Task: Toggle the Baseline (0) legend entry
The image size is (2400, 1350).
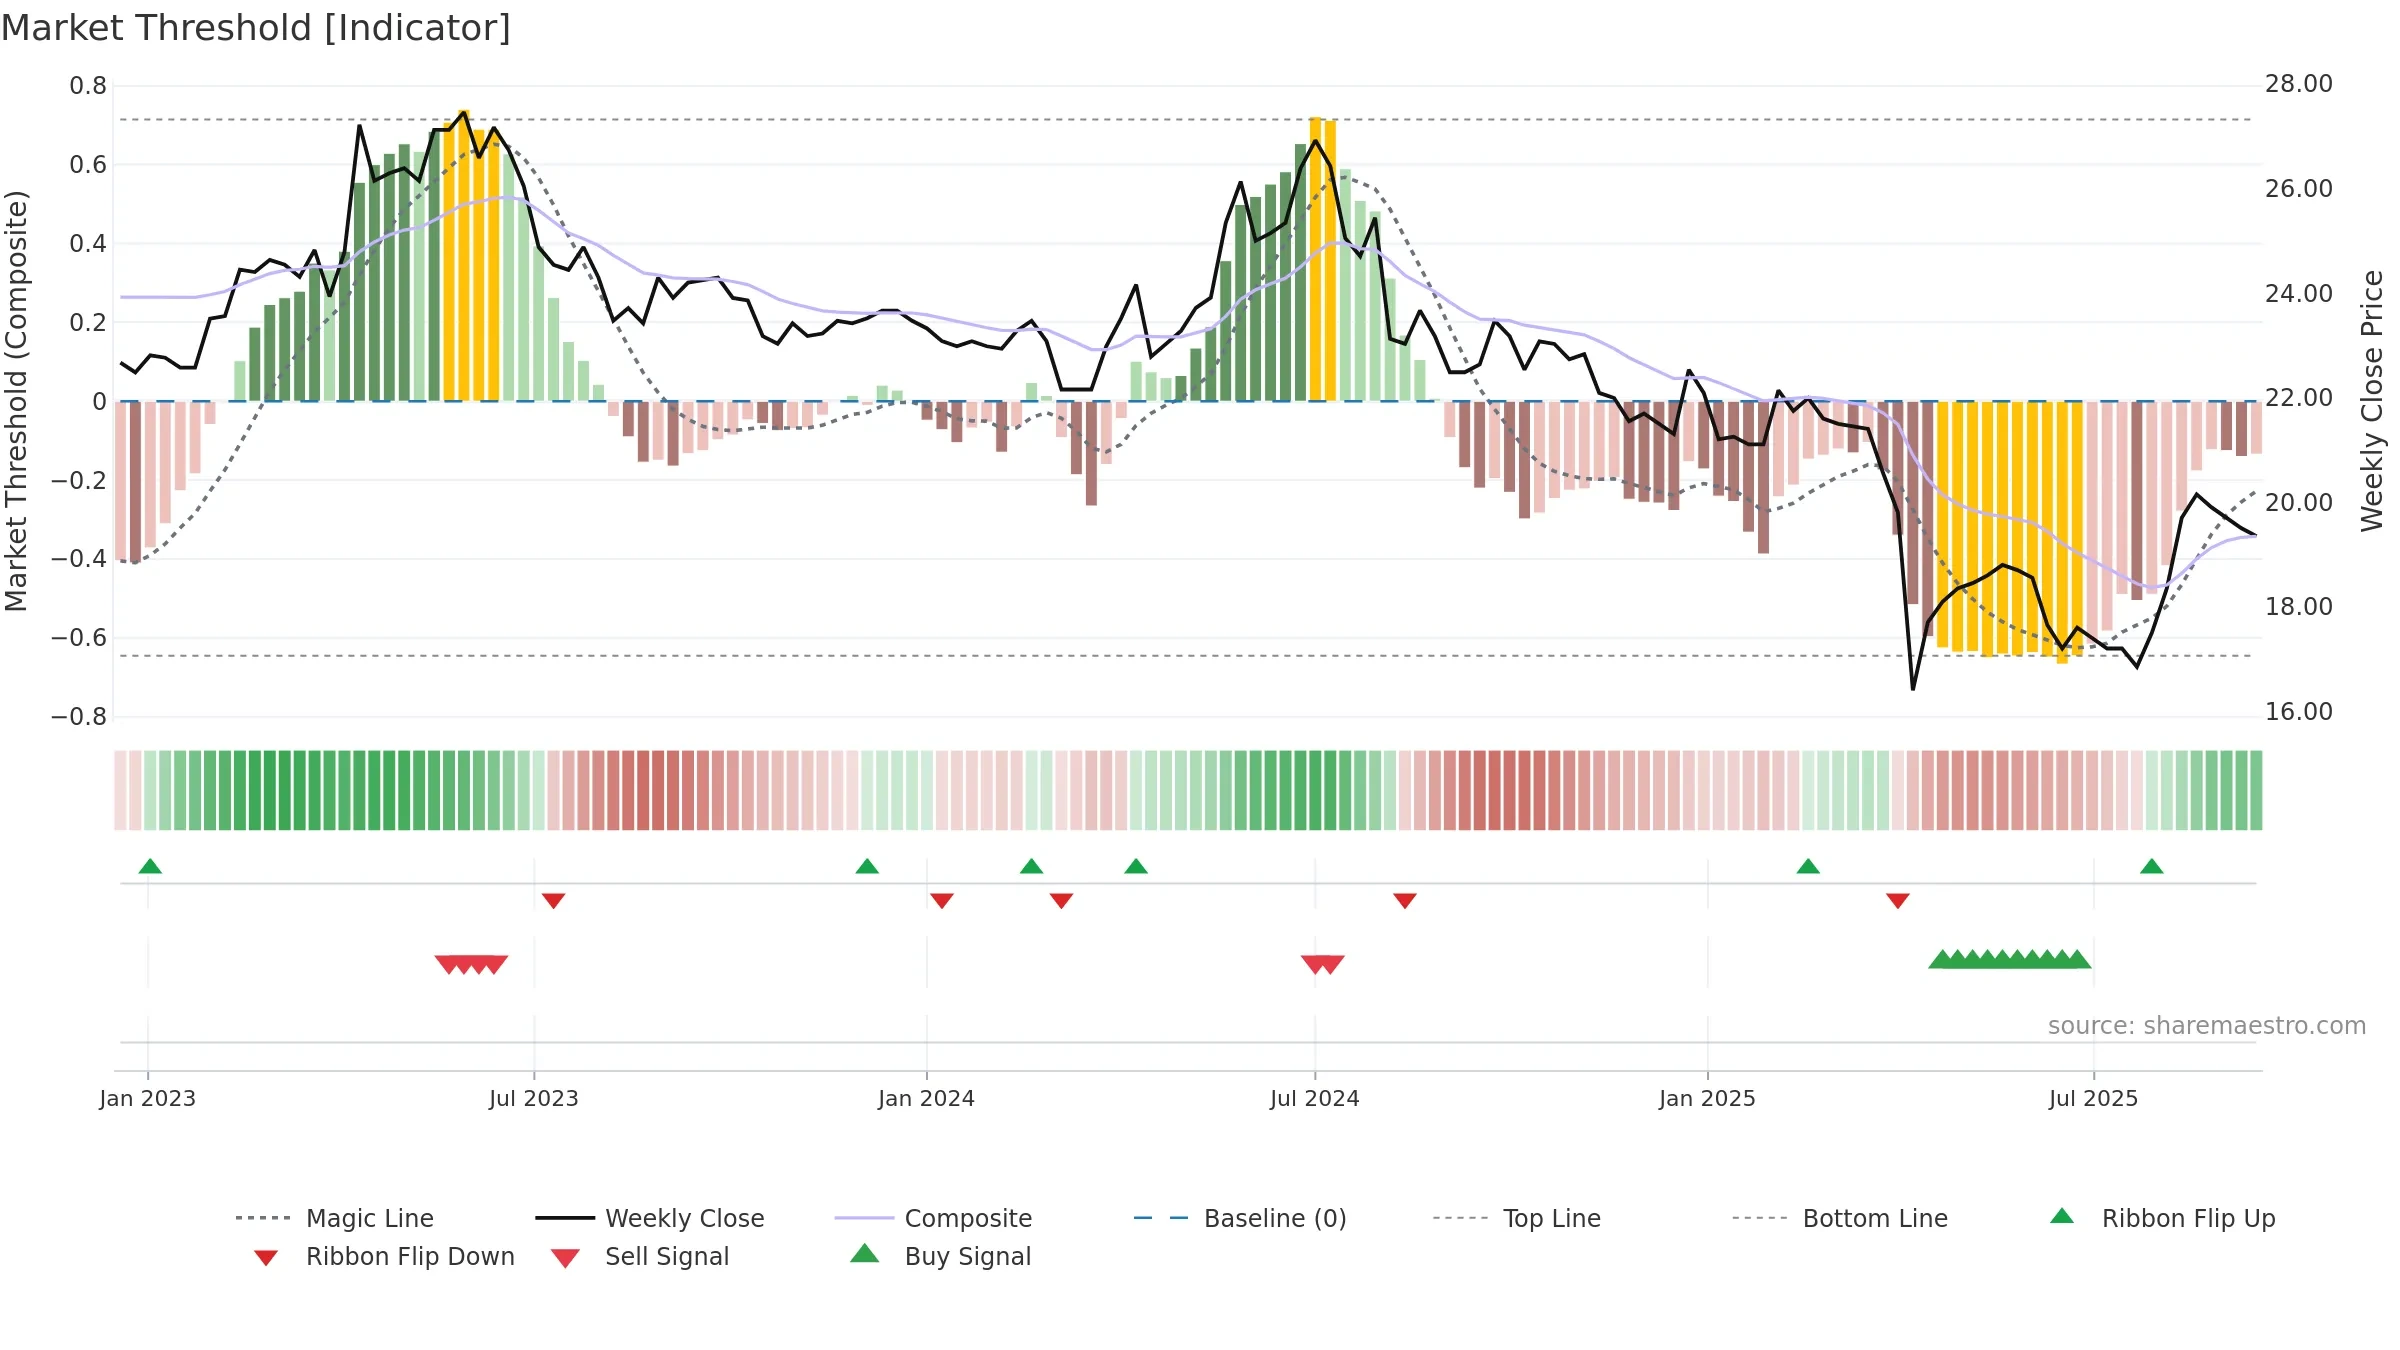Action: [1240, 1218]
